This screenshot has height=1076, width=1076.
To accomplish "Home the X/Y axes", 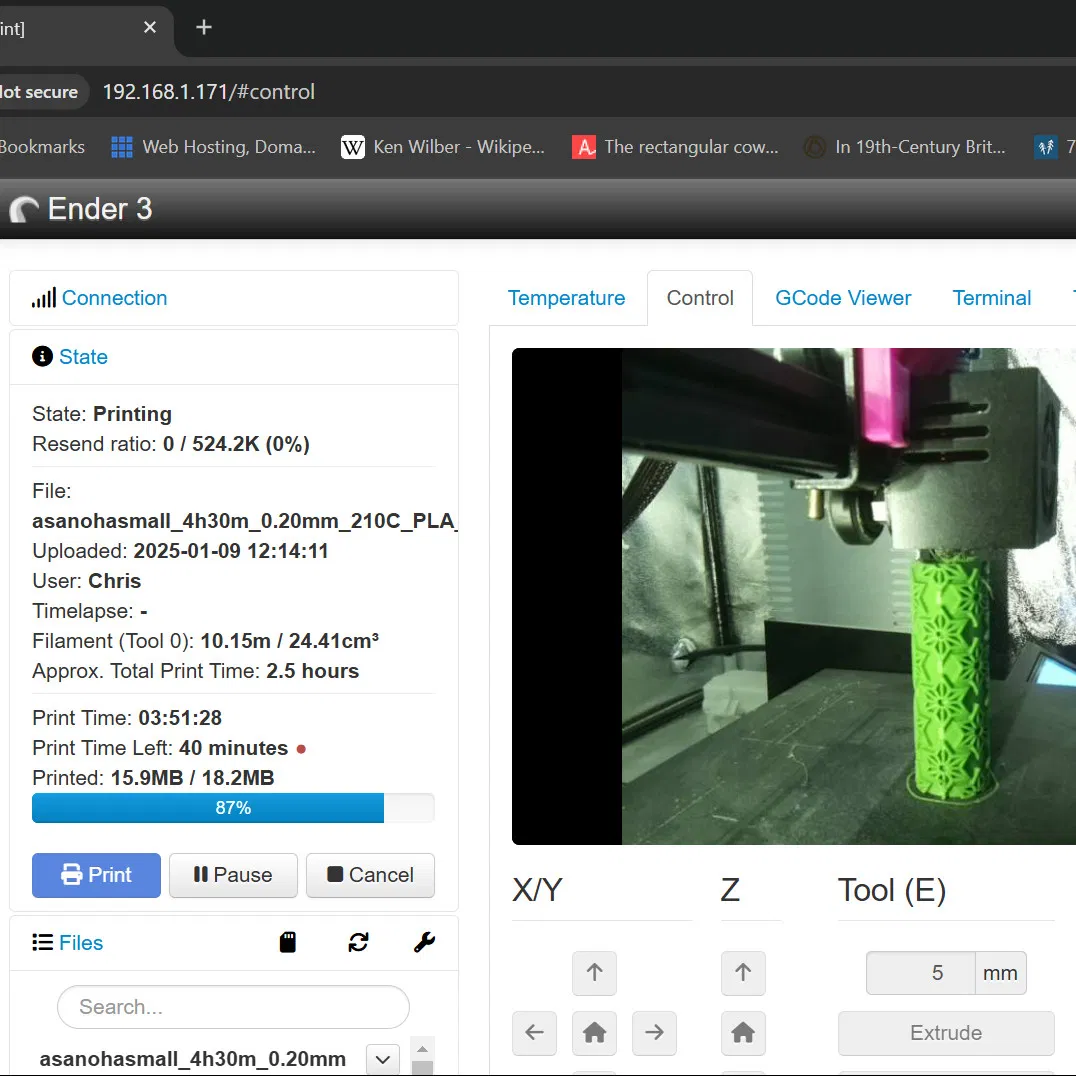I will tap(594, 1033).
